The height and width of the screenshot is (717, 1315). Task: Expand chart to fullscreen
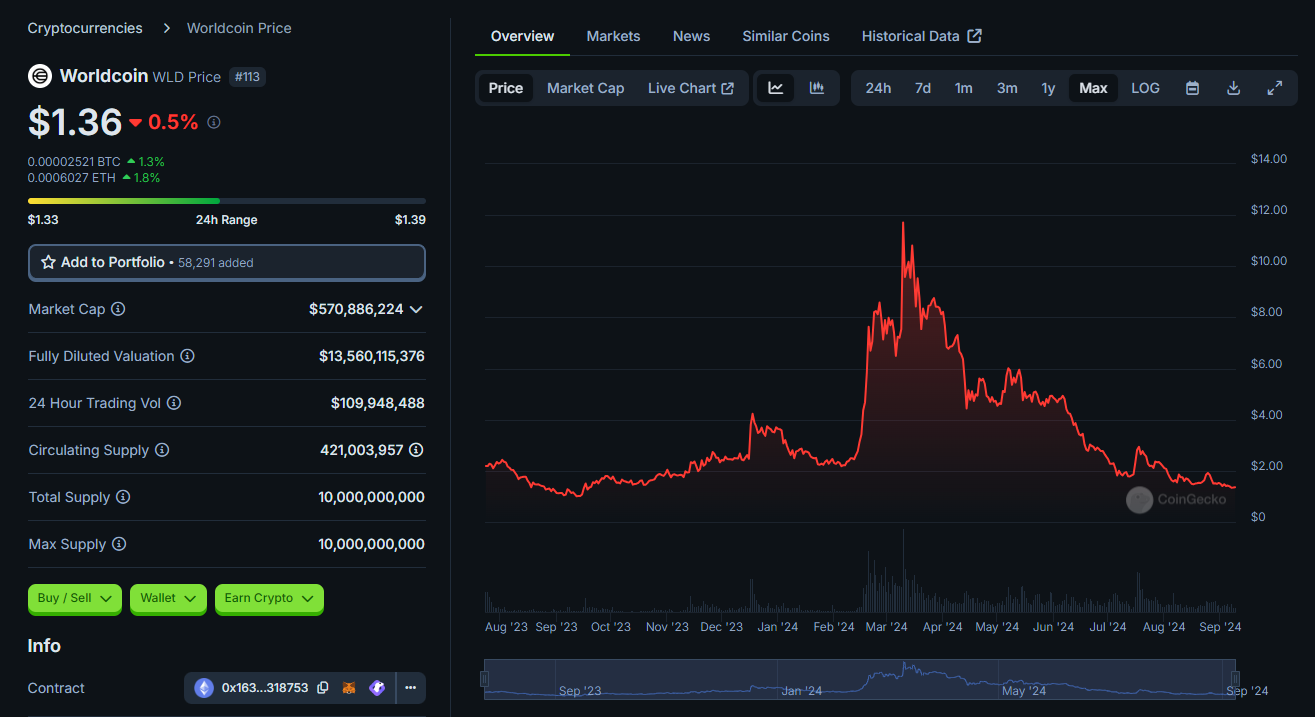[1275, 88]
